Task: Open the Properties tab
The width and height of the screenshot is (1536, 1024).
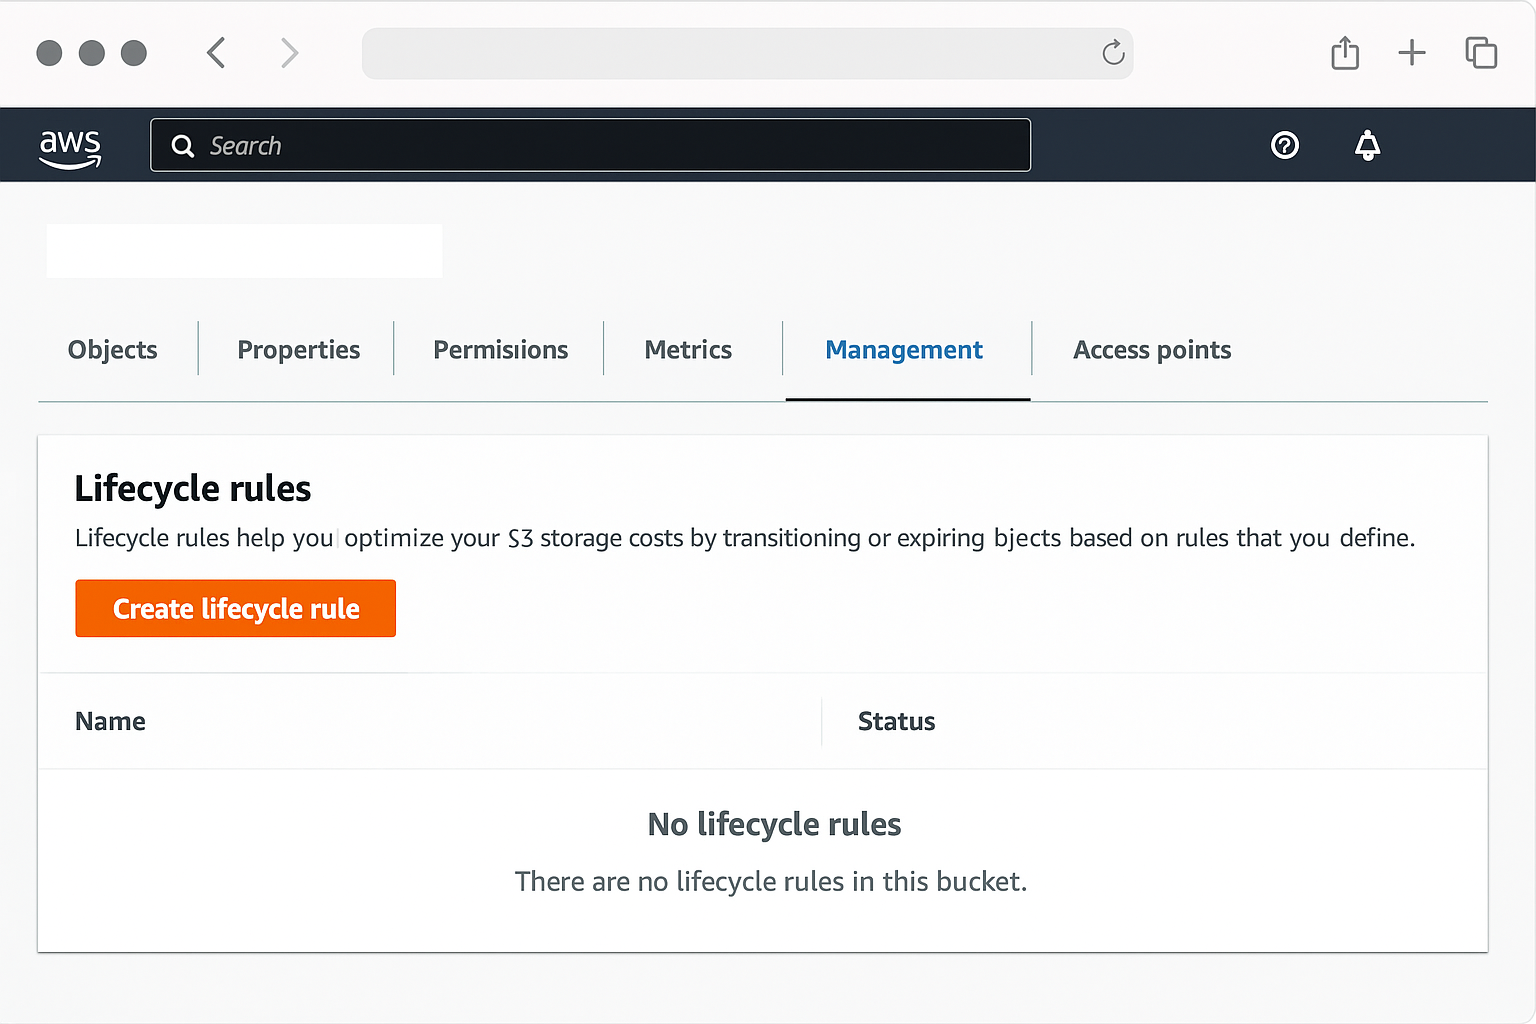Action: point(298,350)
